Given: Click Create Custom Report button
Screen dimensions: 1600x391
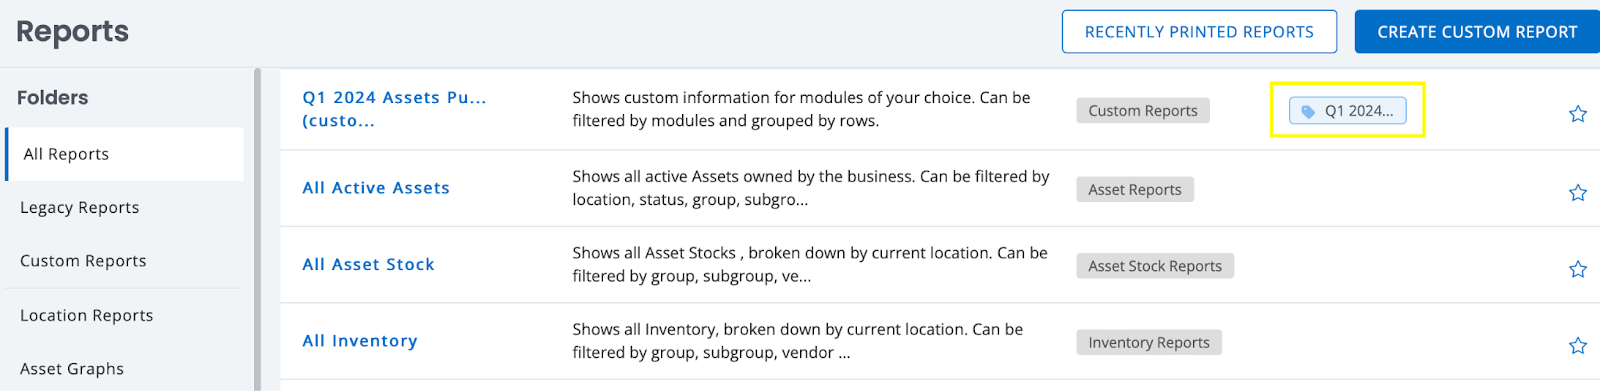Looking at the screenshot, I should click(1477, 32).
